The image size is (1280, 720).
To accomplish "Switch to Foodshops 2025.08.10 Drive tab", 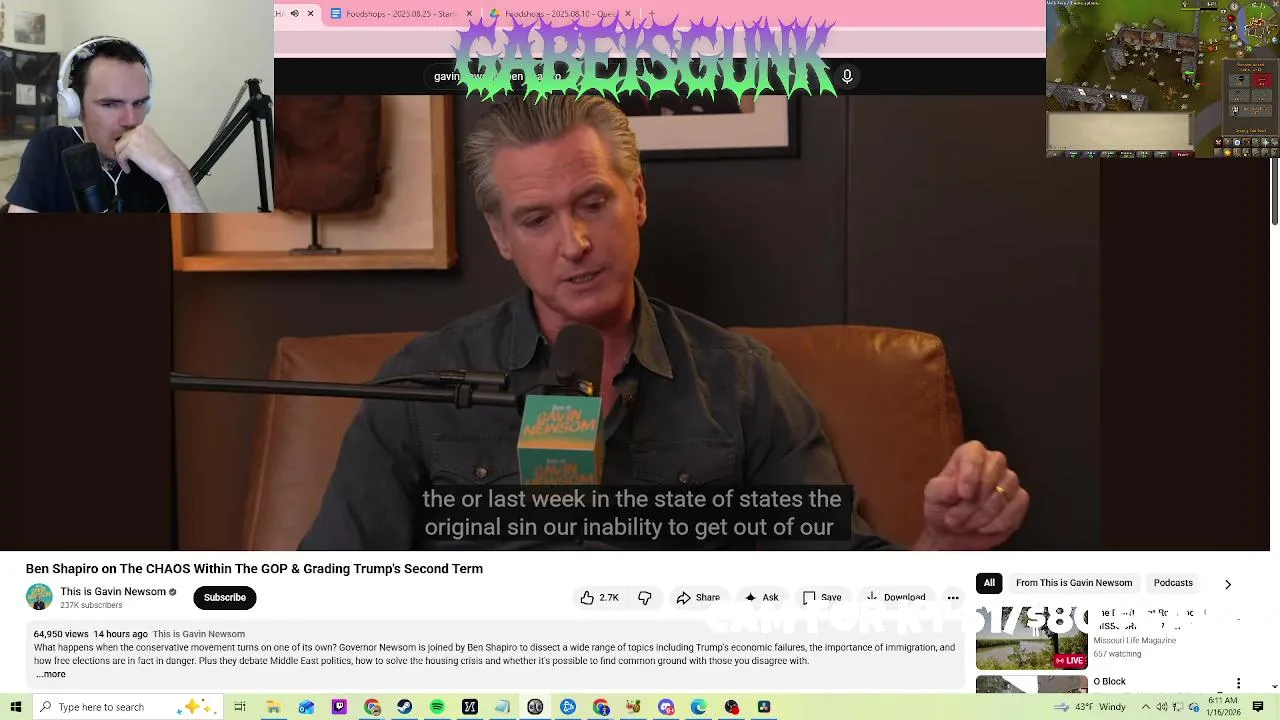I will coord(558,13).
